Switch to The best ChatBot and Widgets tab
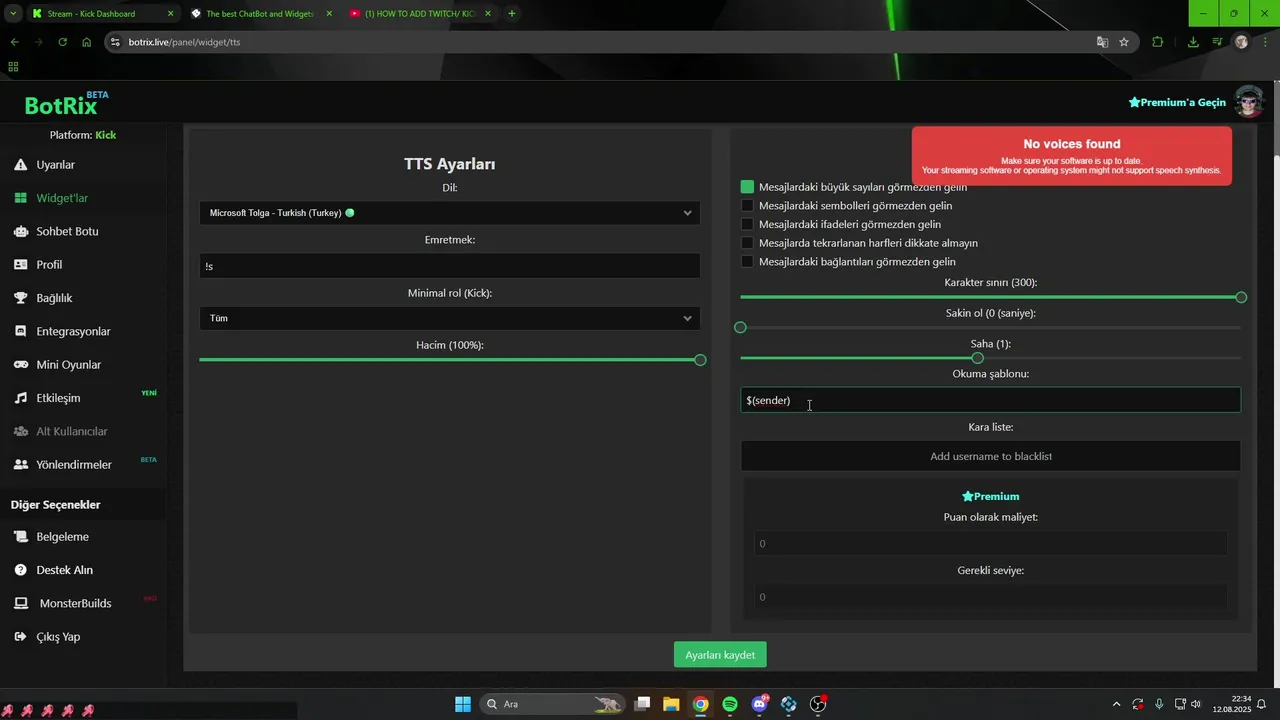 tap(260, 14)
